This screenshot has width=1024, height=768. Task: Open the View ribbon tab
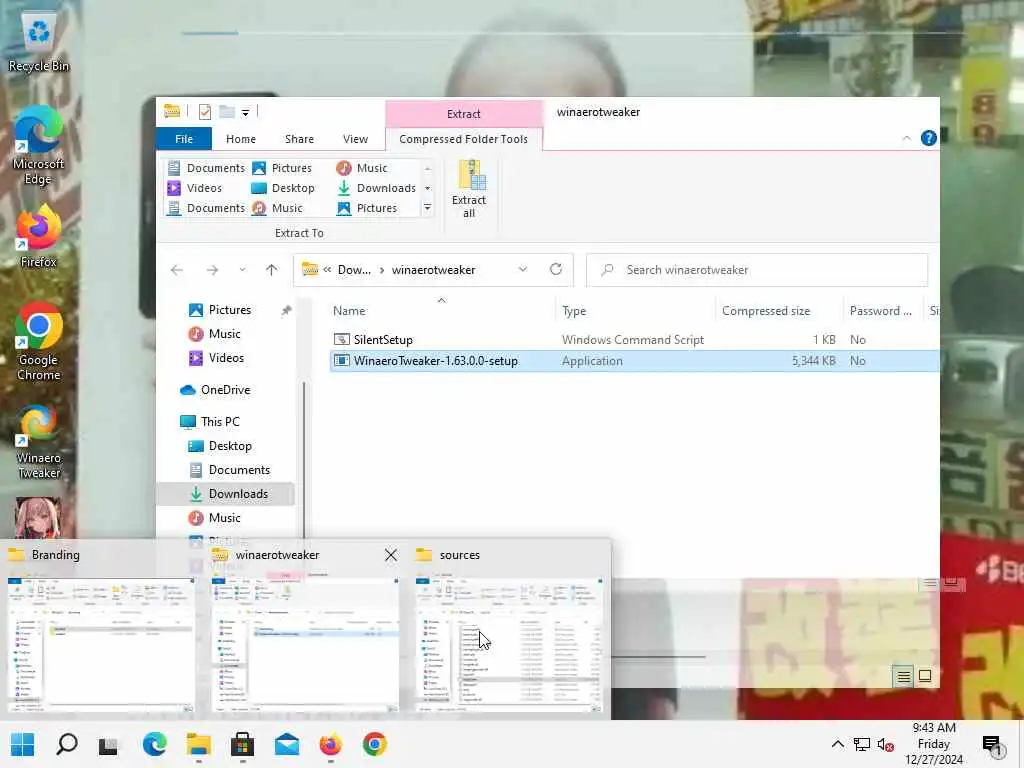pyautogui.click(x=355, y=139)
